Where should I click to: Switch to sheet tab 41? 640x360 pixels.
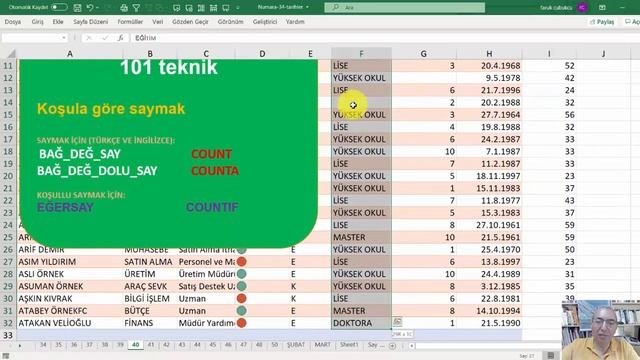(x=151, y=345)
